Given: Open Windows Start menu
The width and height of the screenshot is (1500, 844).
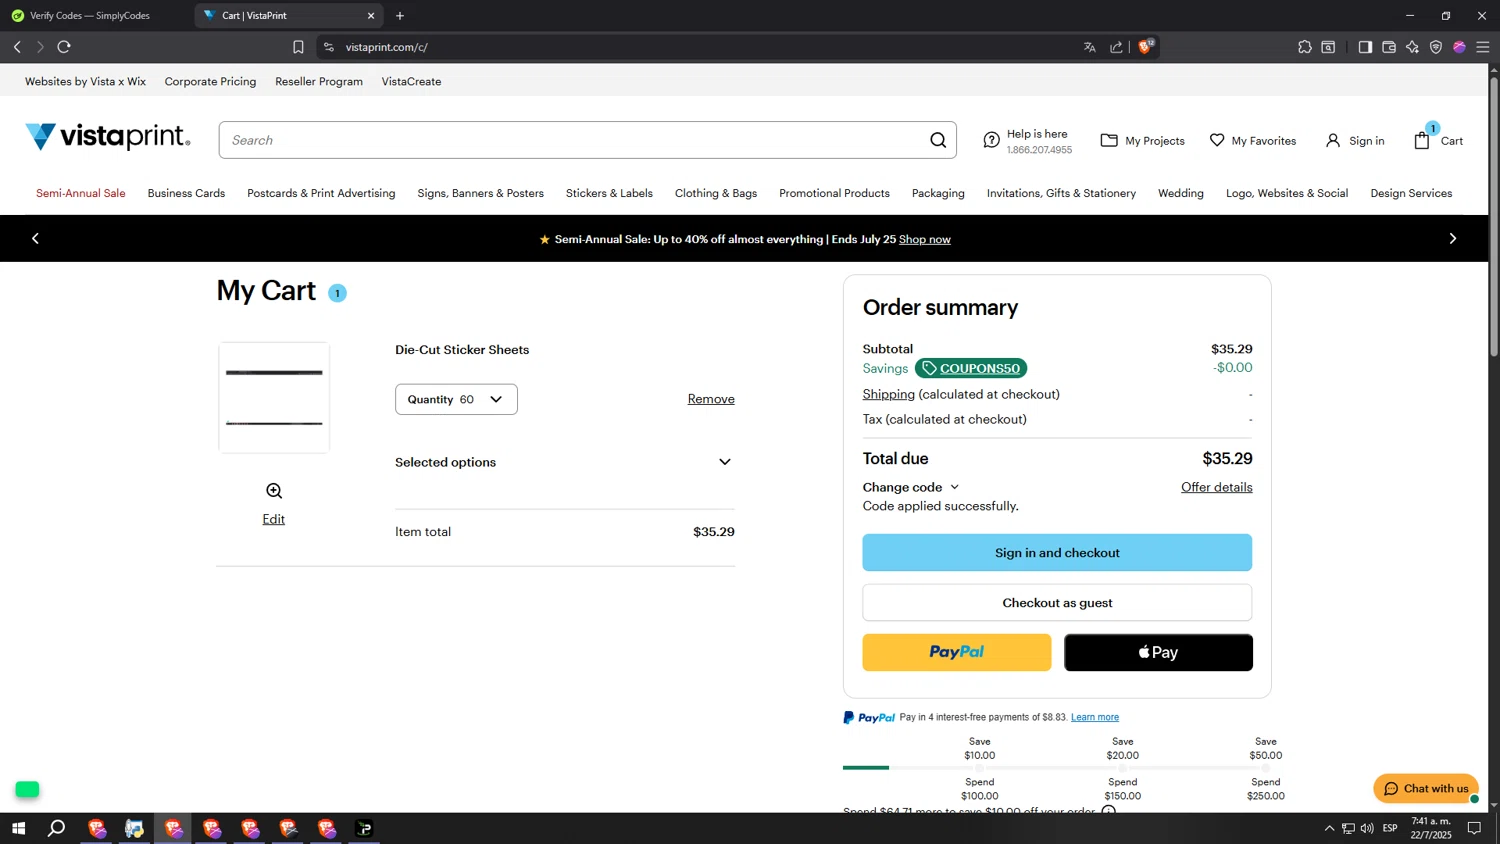Looking at the screenshot, I should pyautogui.click(x=18, y=828).
